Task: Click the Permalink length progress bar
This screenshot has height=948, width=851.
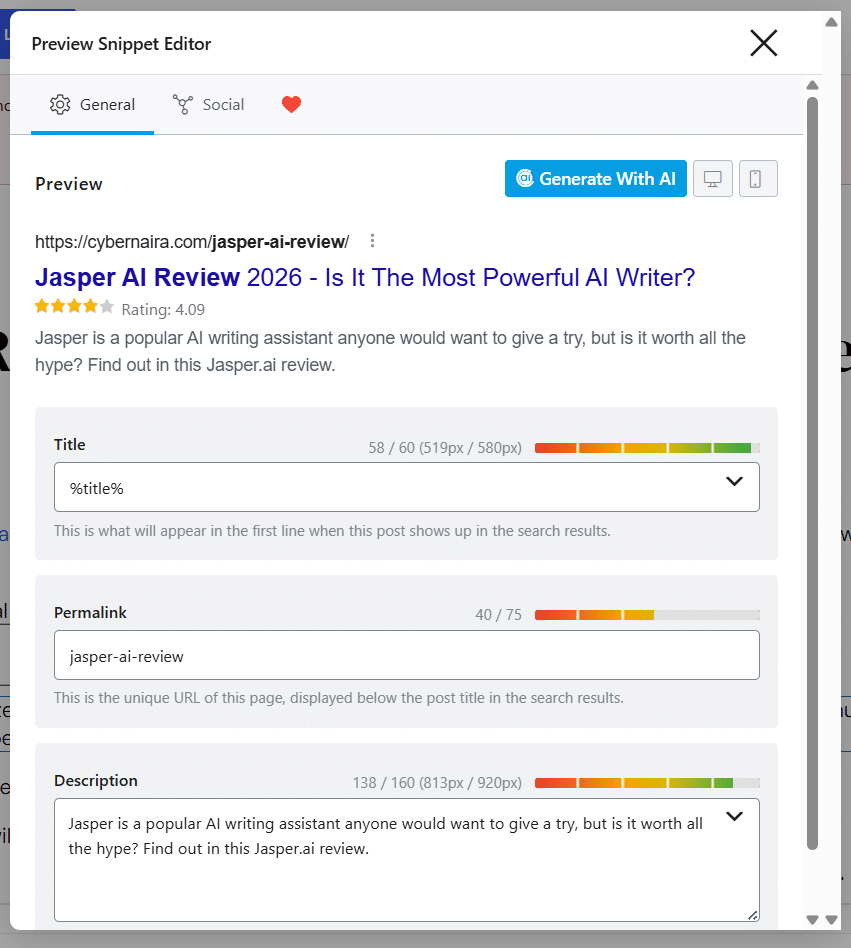Action: pos(647,615)
